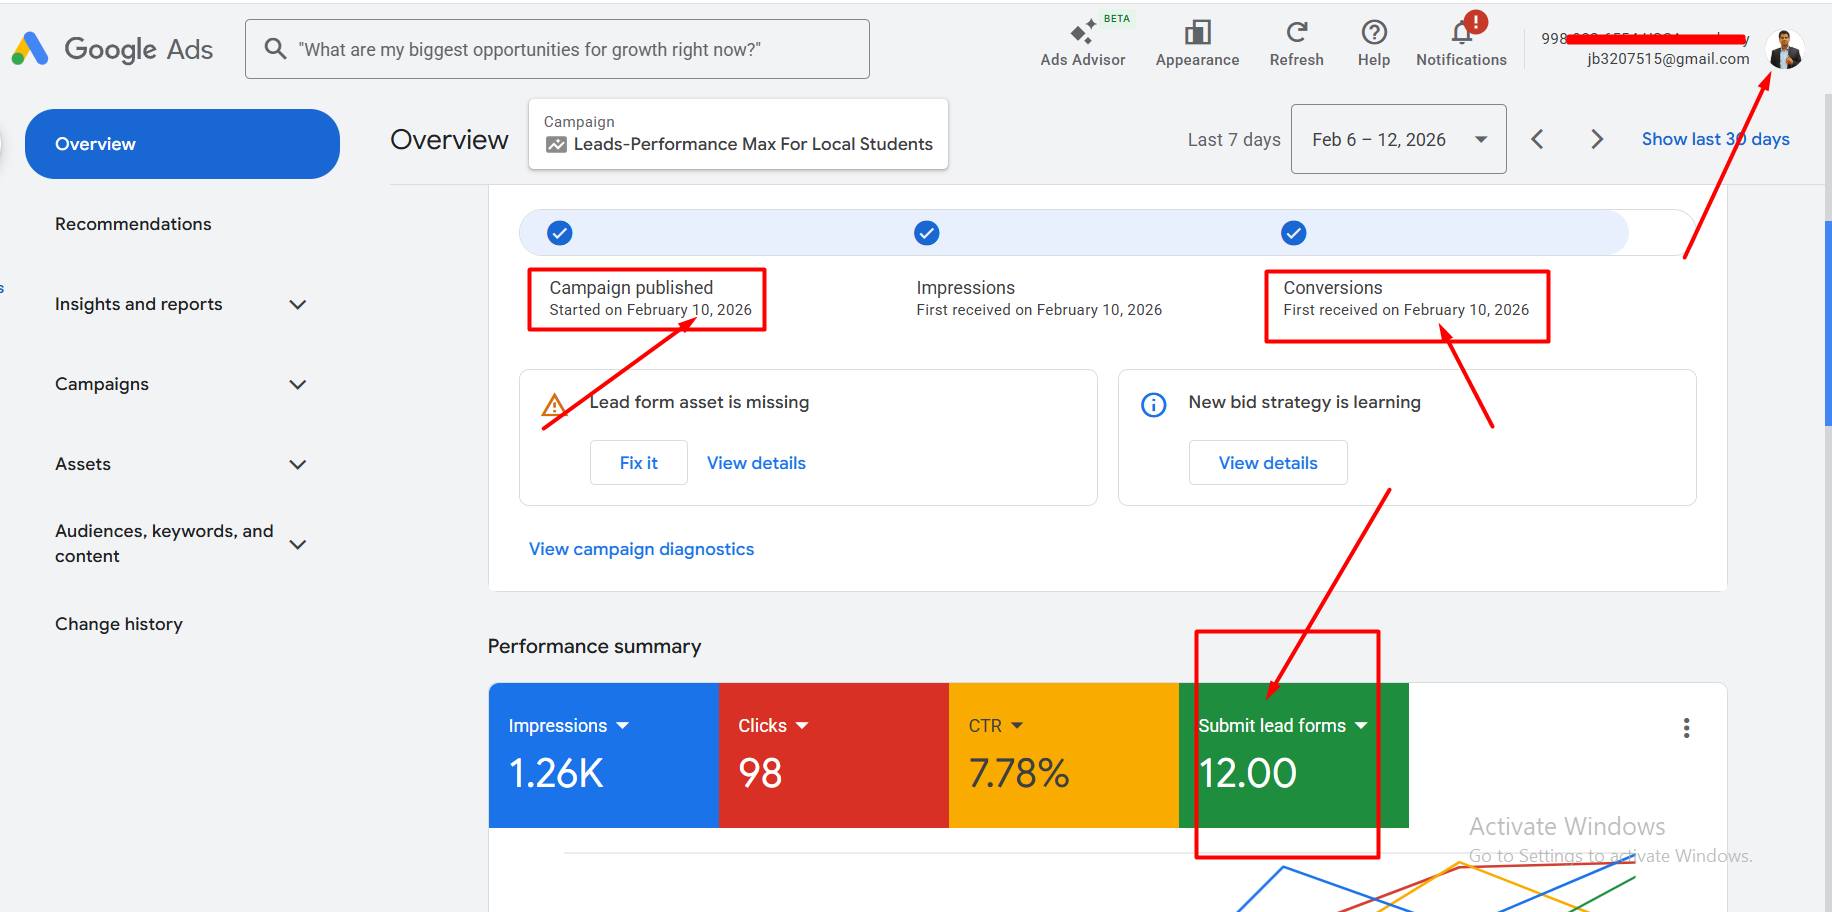The width and height of the screenshot is (1832, 912).
Task: Click the 'Last 7 days' label
Action: click(1234, 140)
